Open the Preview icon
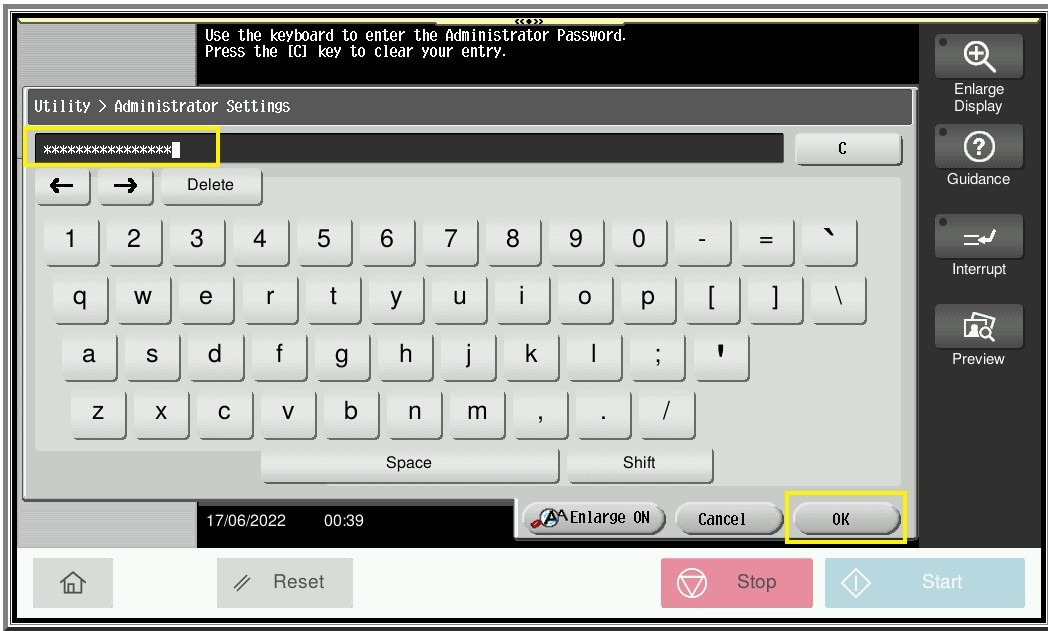The height and width of the screenshot is (631, 1048). (978, 327)
